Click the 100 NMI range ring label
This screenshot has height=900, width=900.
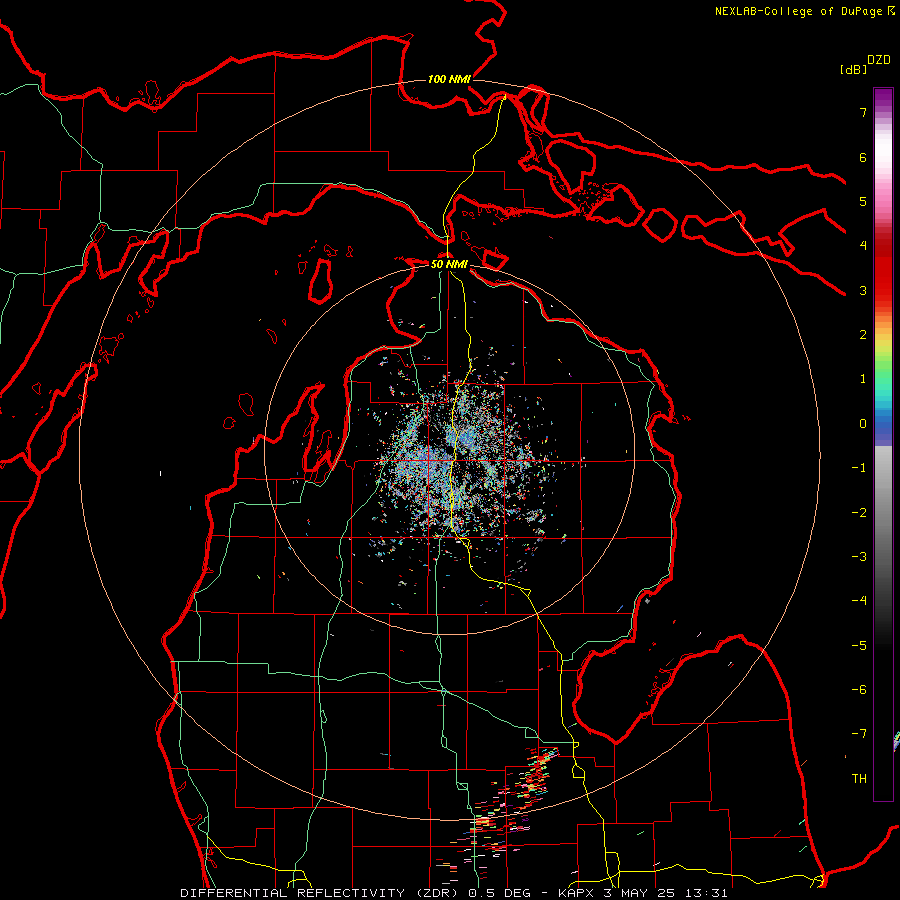pos(449,79)
